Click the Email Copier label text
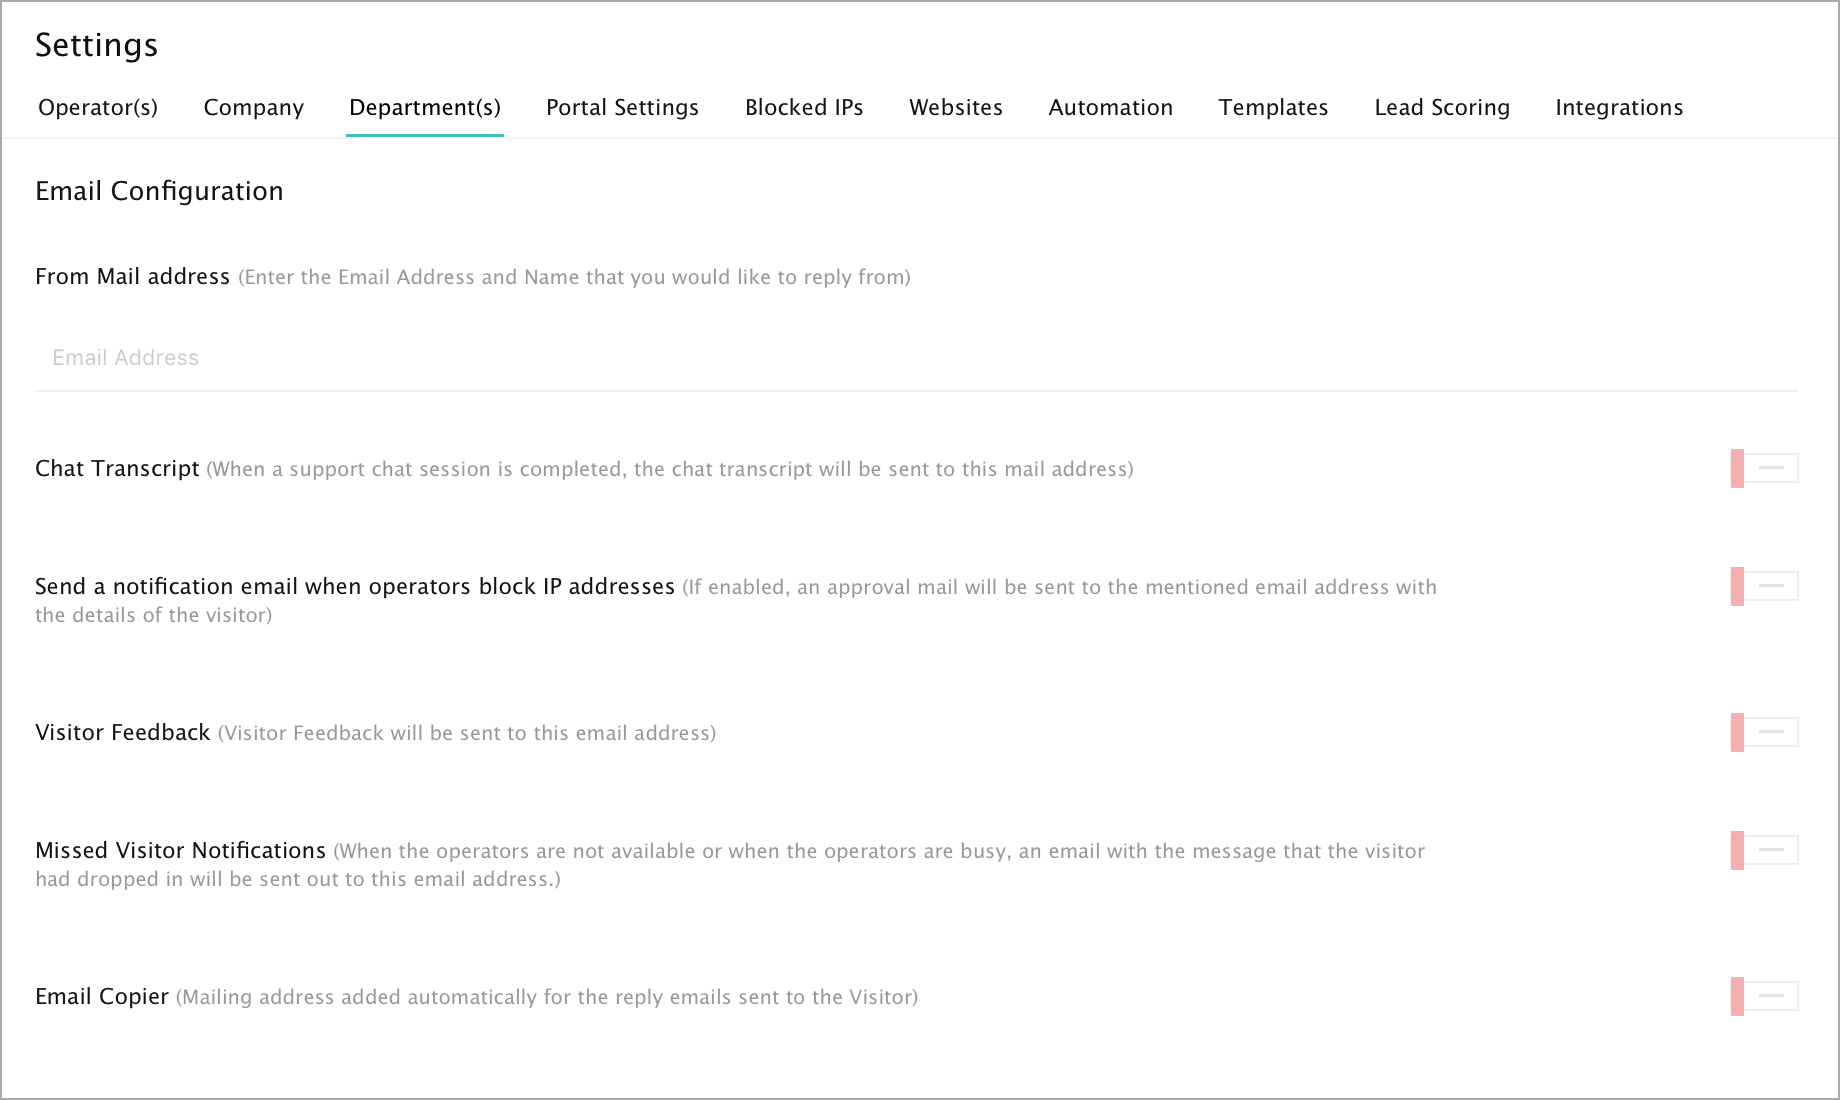The image size is (1840, 1100). 102,997
